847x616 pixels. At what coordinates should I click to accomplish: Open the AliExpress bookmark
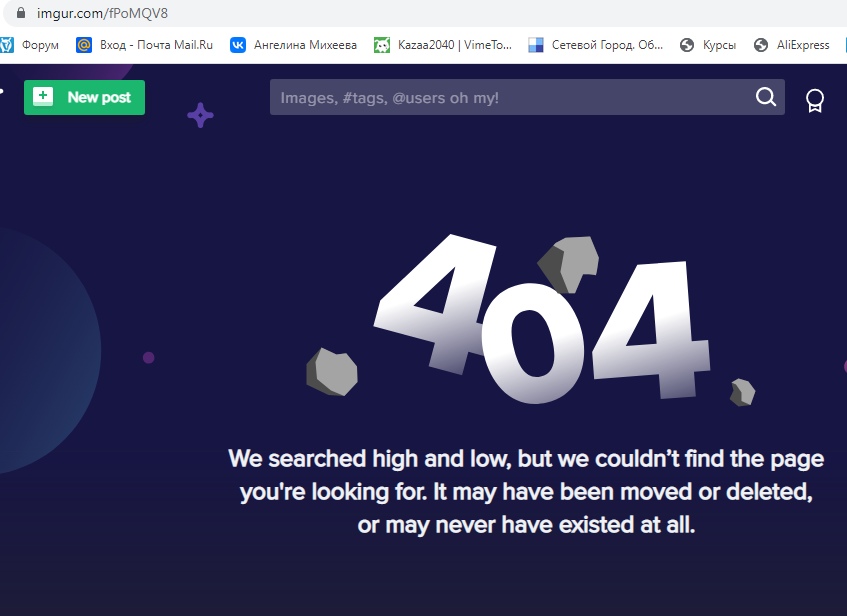(x=792, y=45)
